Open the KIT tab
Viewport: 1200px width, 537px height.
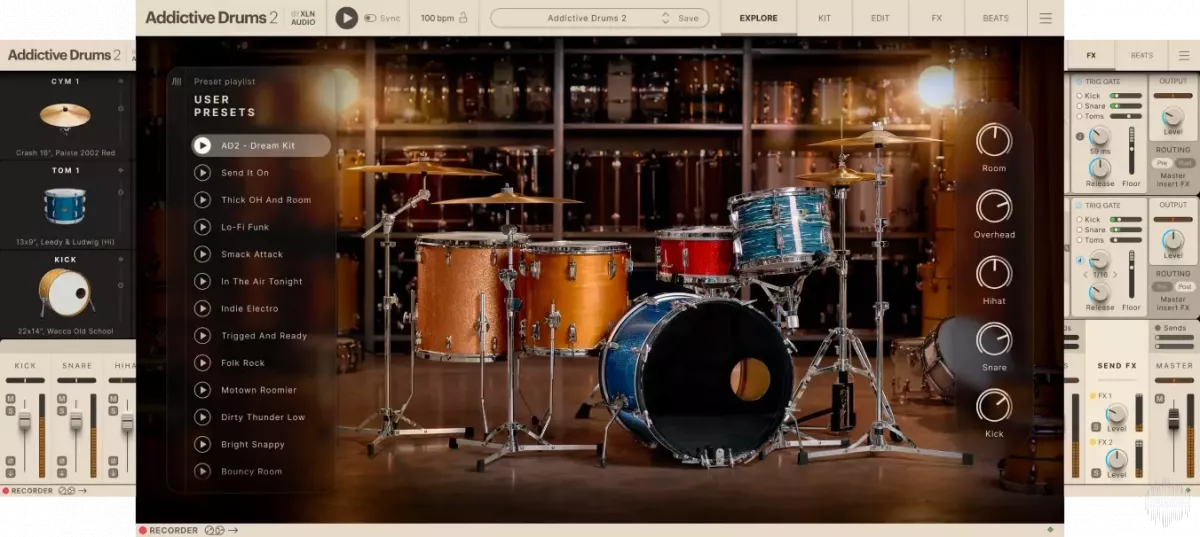pyautogui.click(x=824, y=18)
